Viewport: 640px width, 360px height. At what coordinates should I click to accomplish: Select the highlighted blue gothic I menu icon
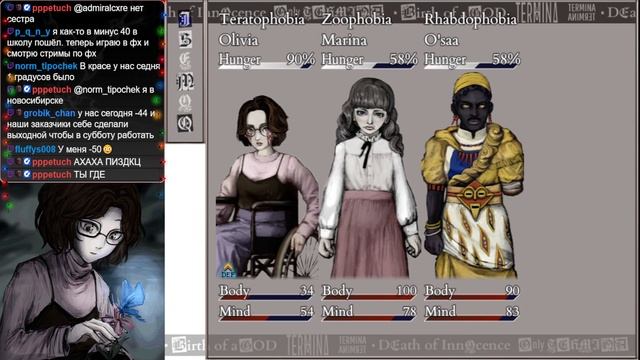pyautogui.click(x=185, y=19)
